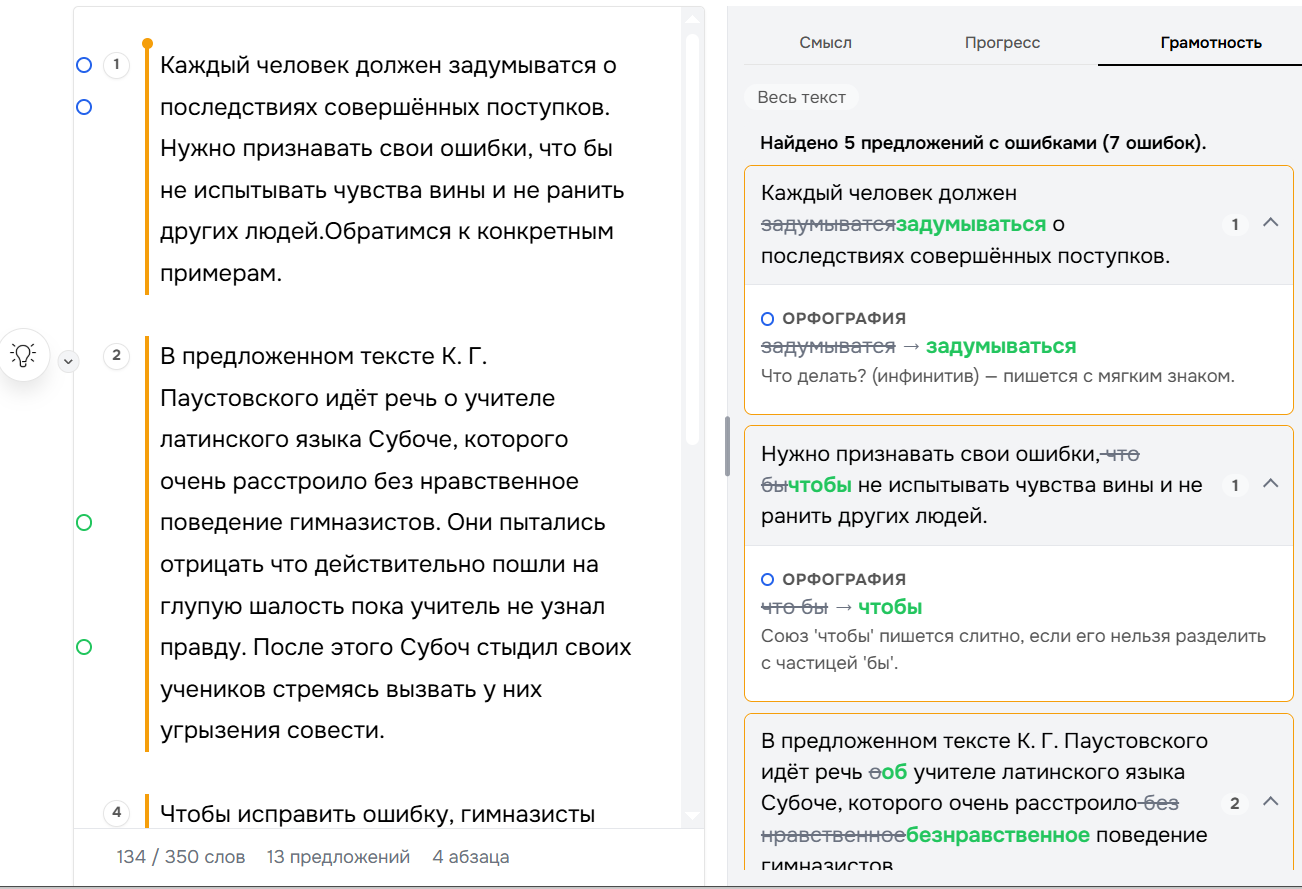Screen dimensions: 1302x889
Task: Click error count badge on 'Нужно признавать' card
Action: (x=1235, y=485)
